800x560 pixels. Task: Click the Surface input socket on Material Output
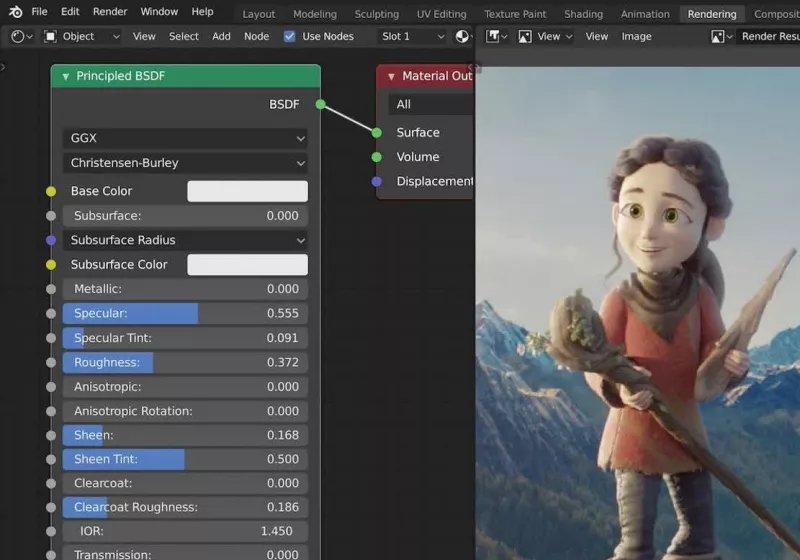click(377, 132)
